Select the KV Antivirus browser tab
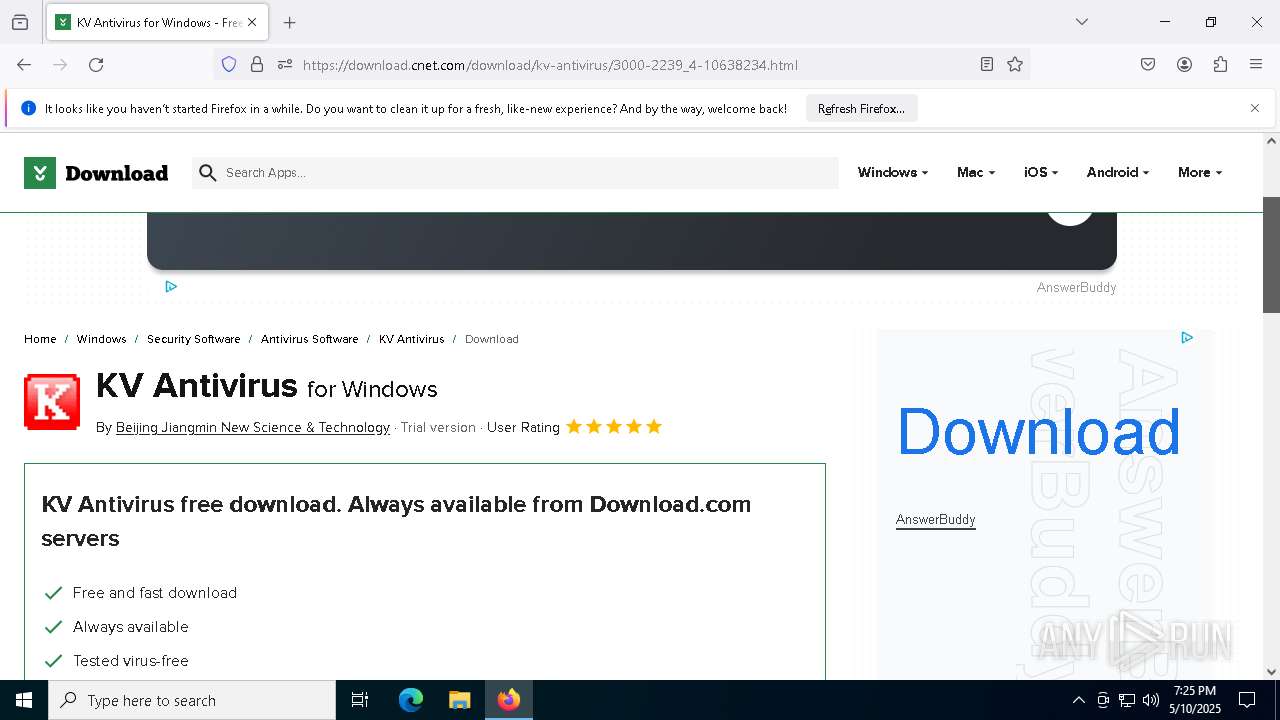Viewport: 1280px width, 720px height. coord(157,22)
